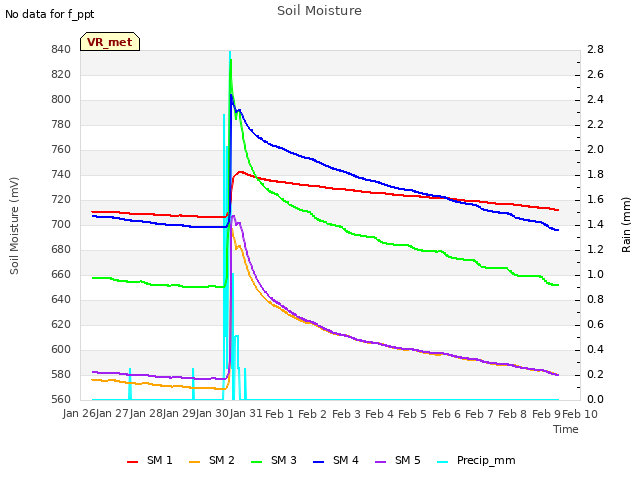
Task: Select the SM 5 legend label
Action: 408,460
